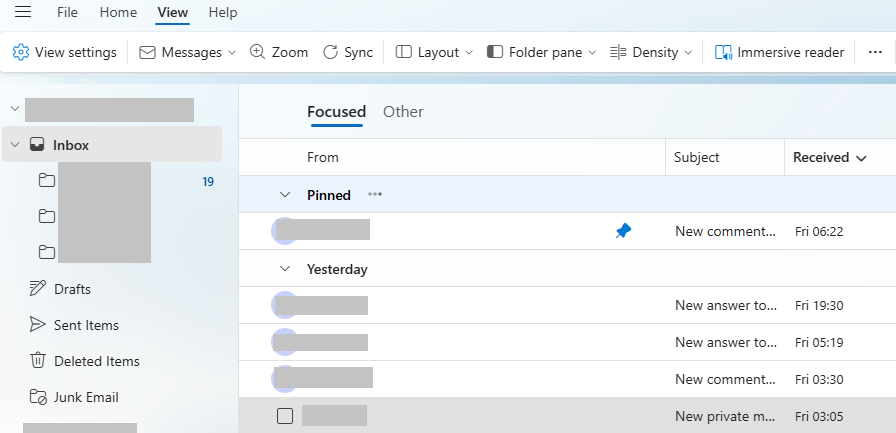Click the Density icon
The height and width of the screenshot is (433, 896).
point(618,53)
